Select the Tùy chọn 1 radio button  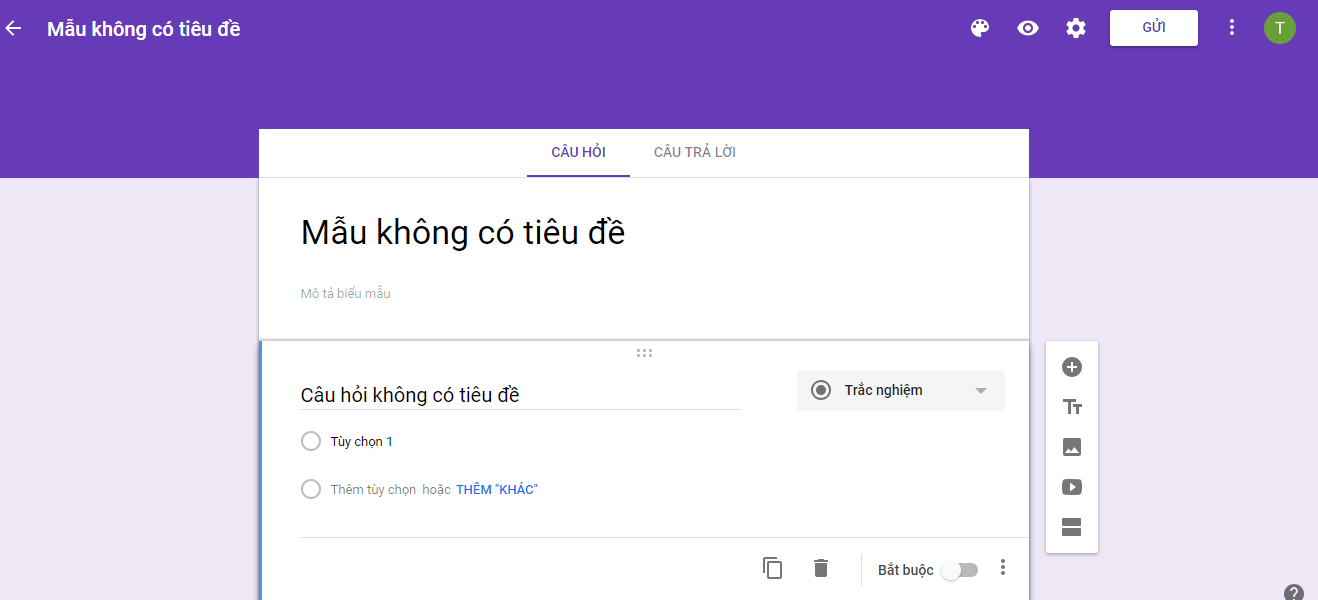tap(311, 441)
